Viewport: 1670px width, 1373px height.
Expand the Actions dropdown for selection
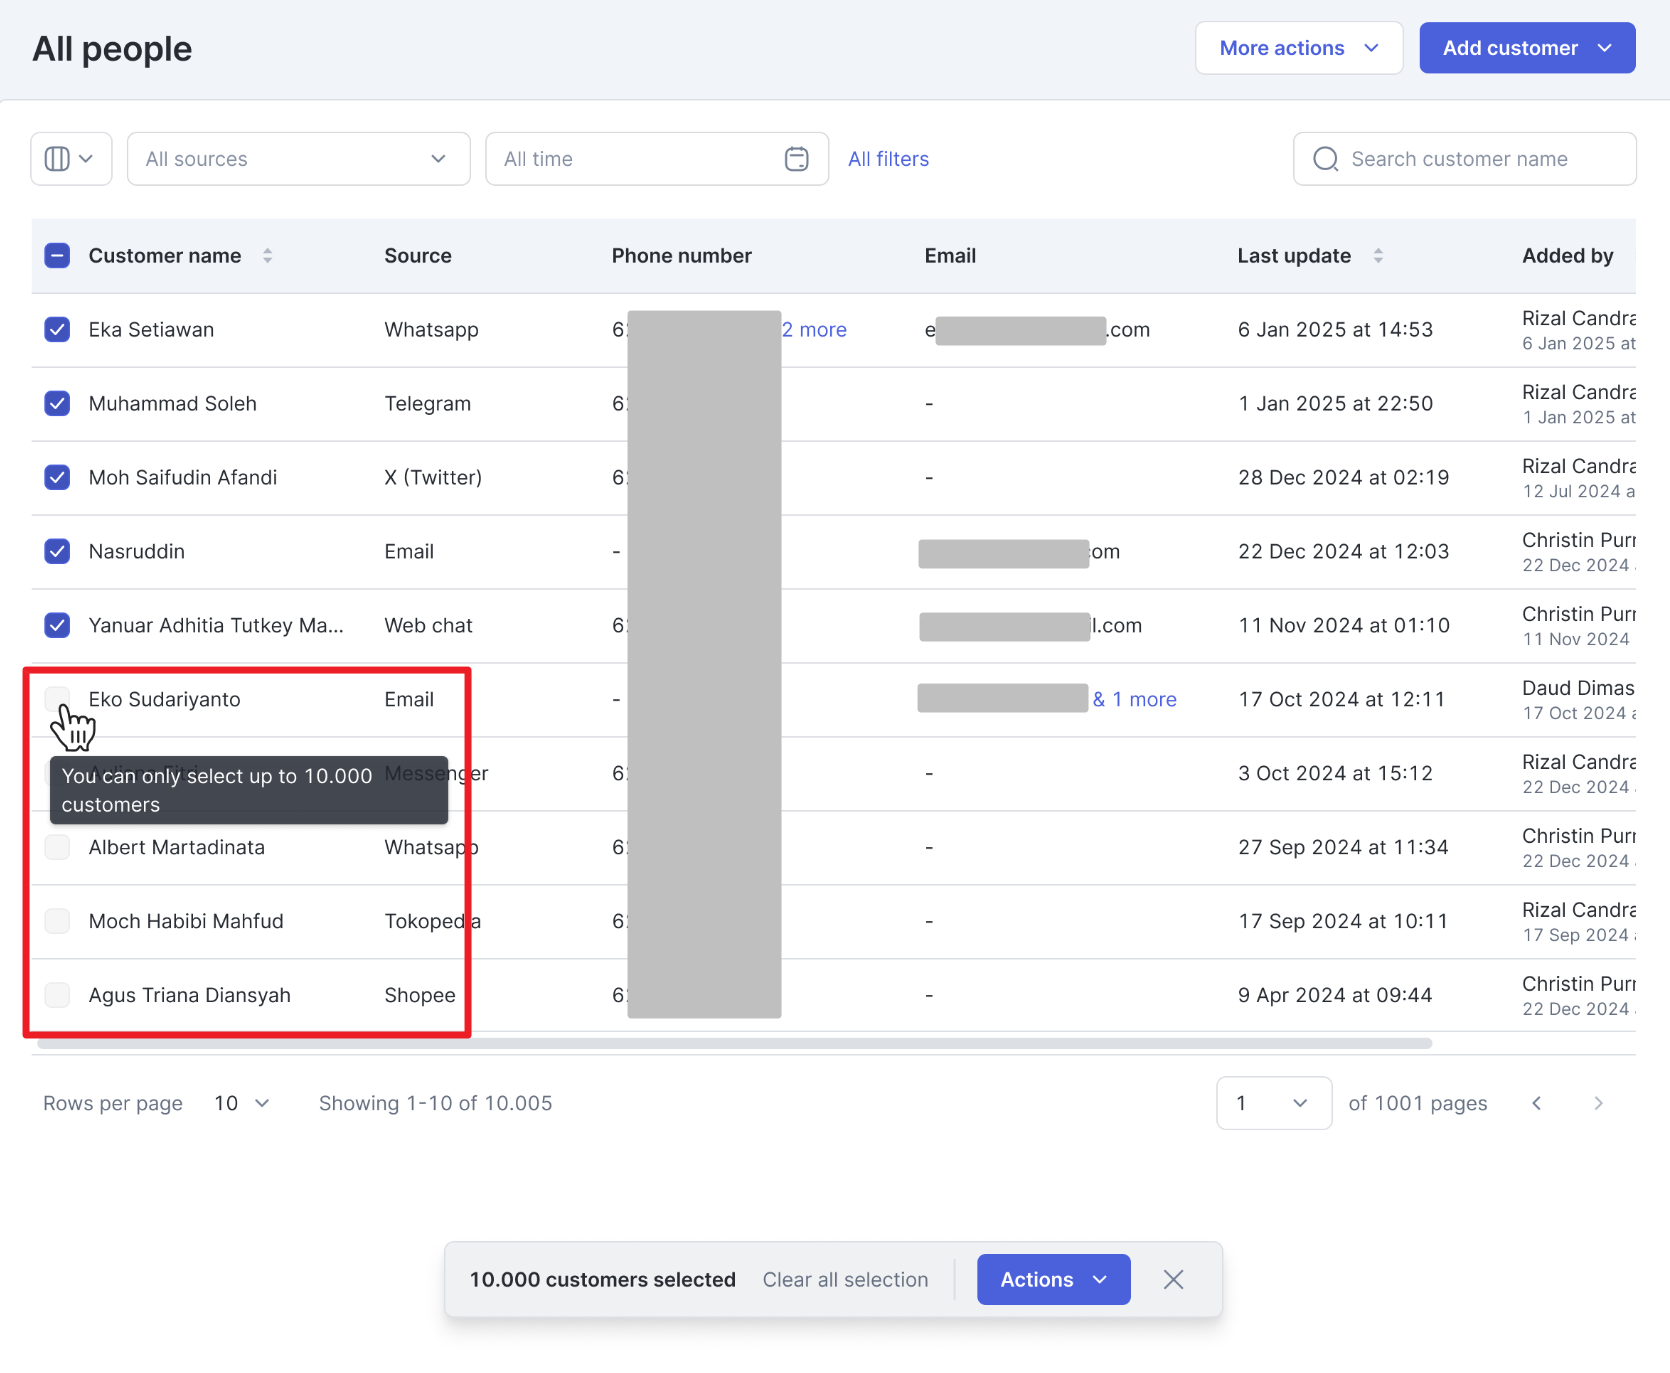pyautogui.click(x=1054, y=1280)
